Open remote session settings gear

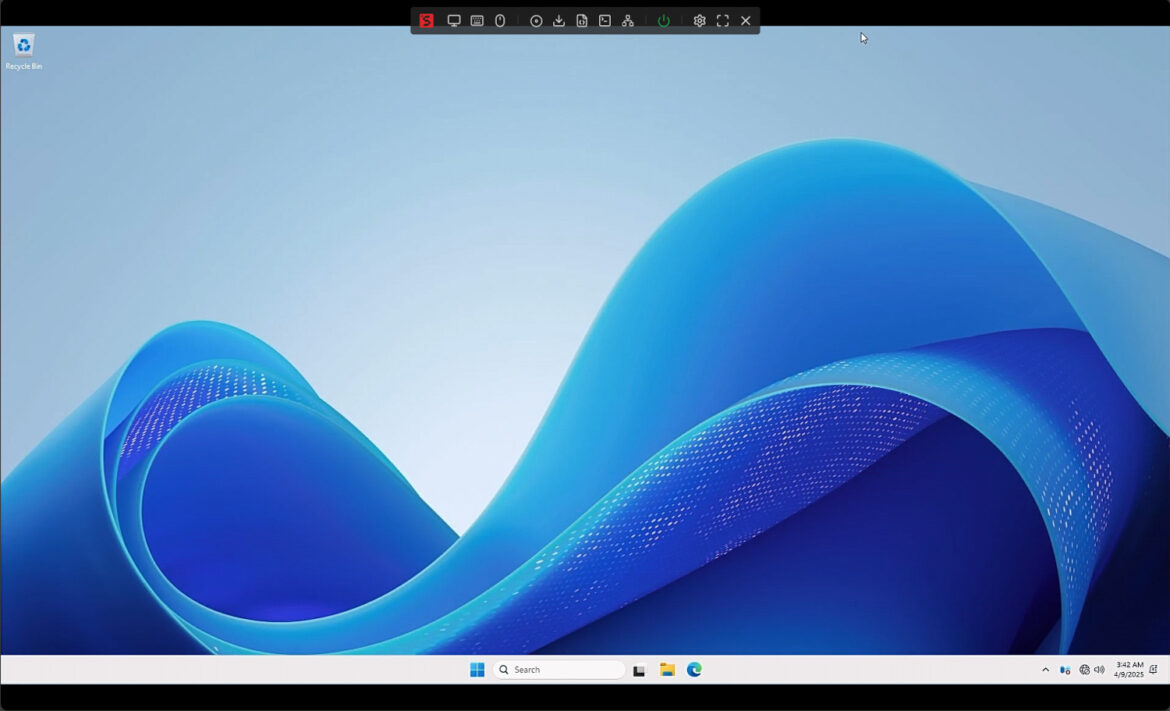(699, 21)
